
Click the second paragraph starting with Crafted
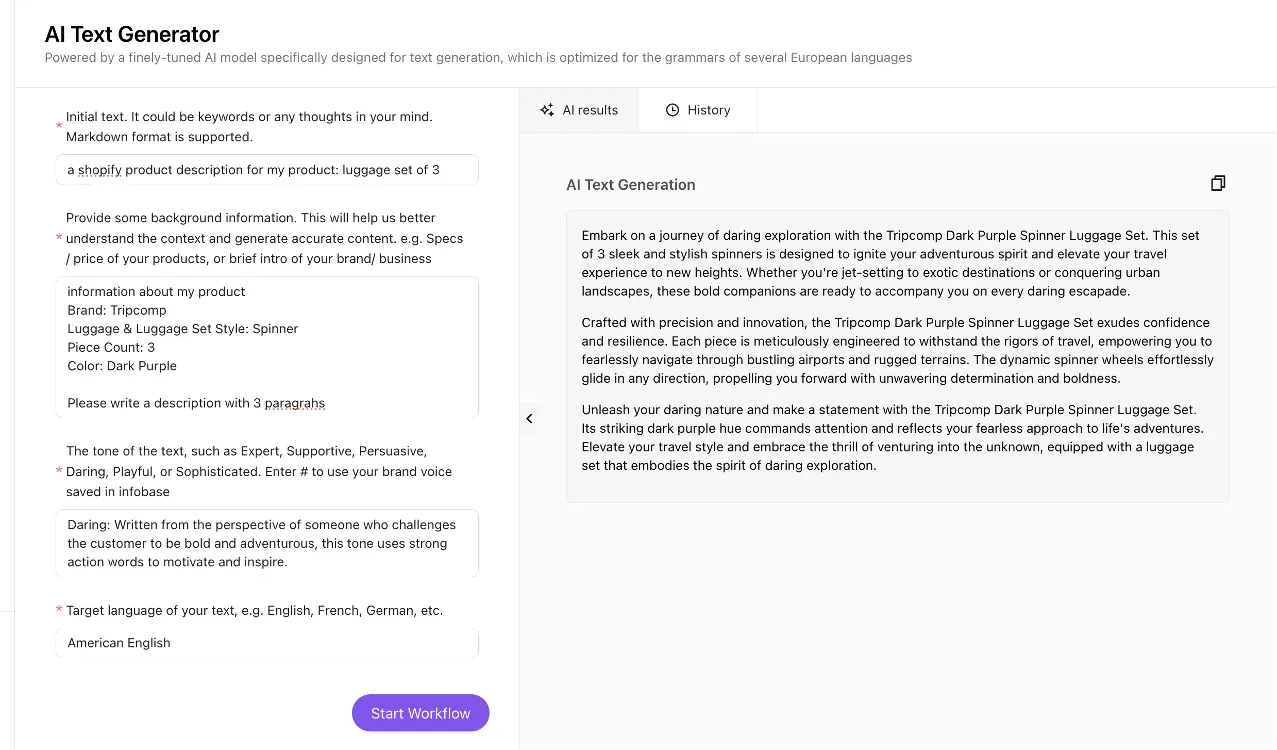tap(897, 350)
